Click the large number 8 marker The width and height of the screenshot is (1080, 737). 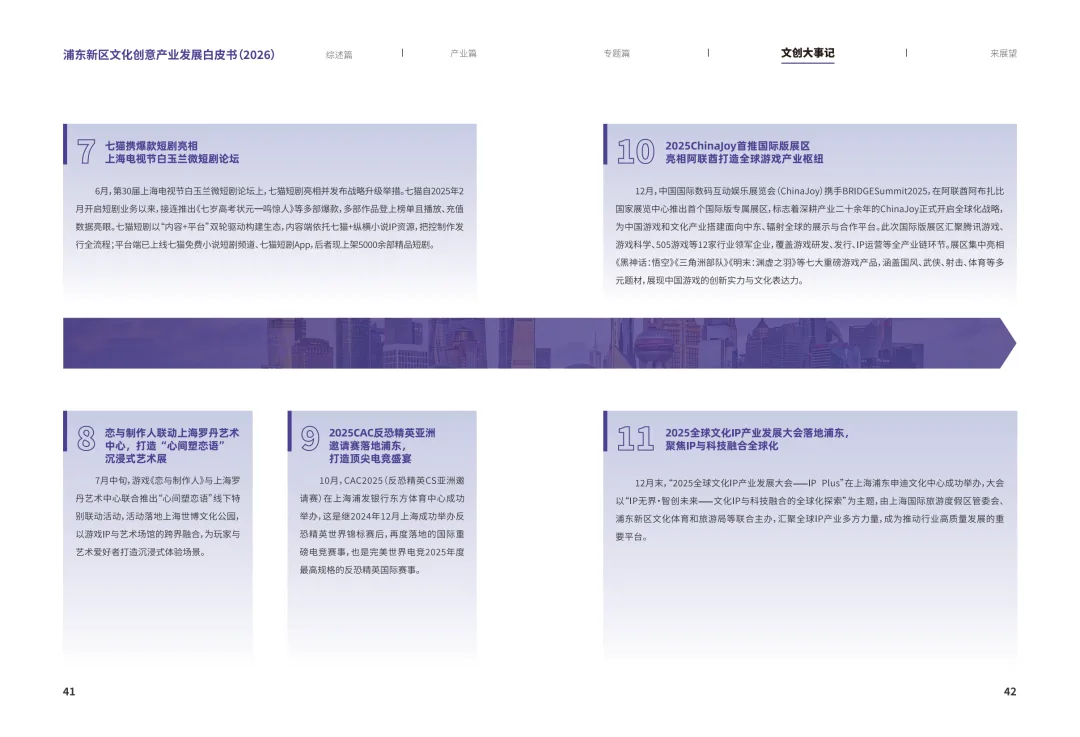[x=86, y=438]
